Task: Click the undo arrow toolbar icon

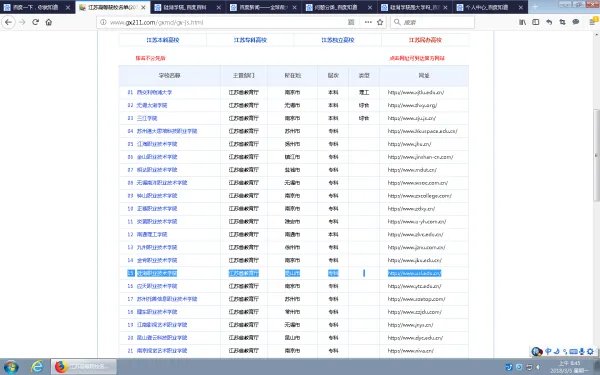Action: point(549,23)
